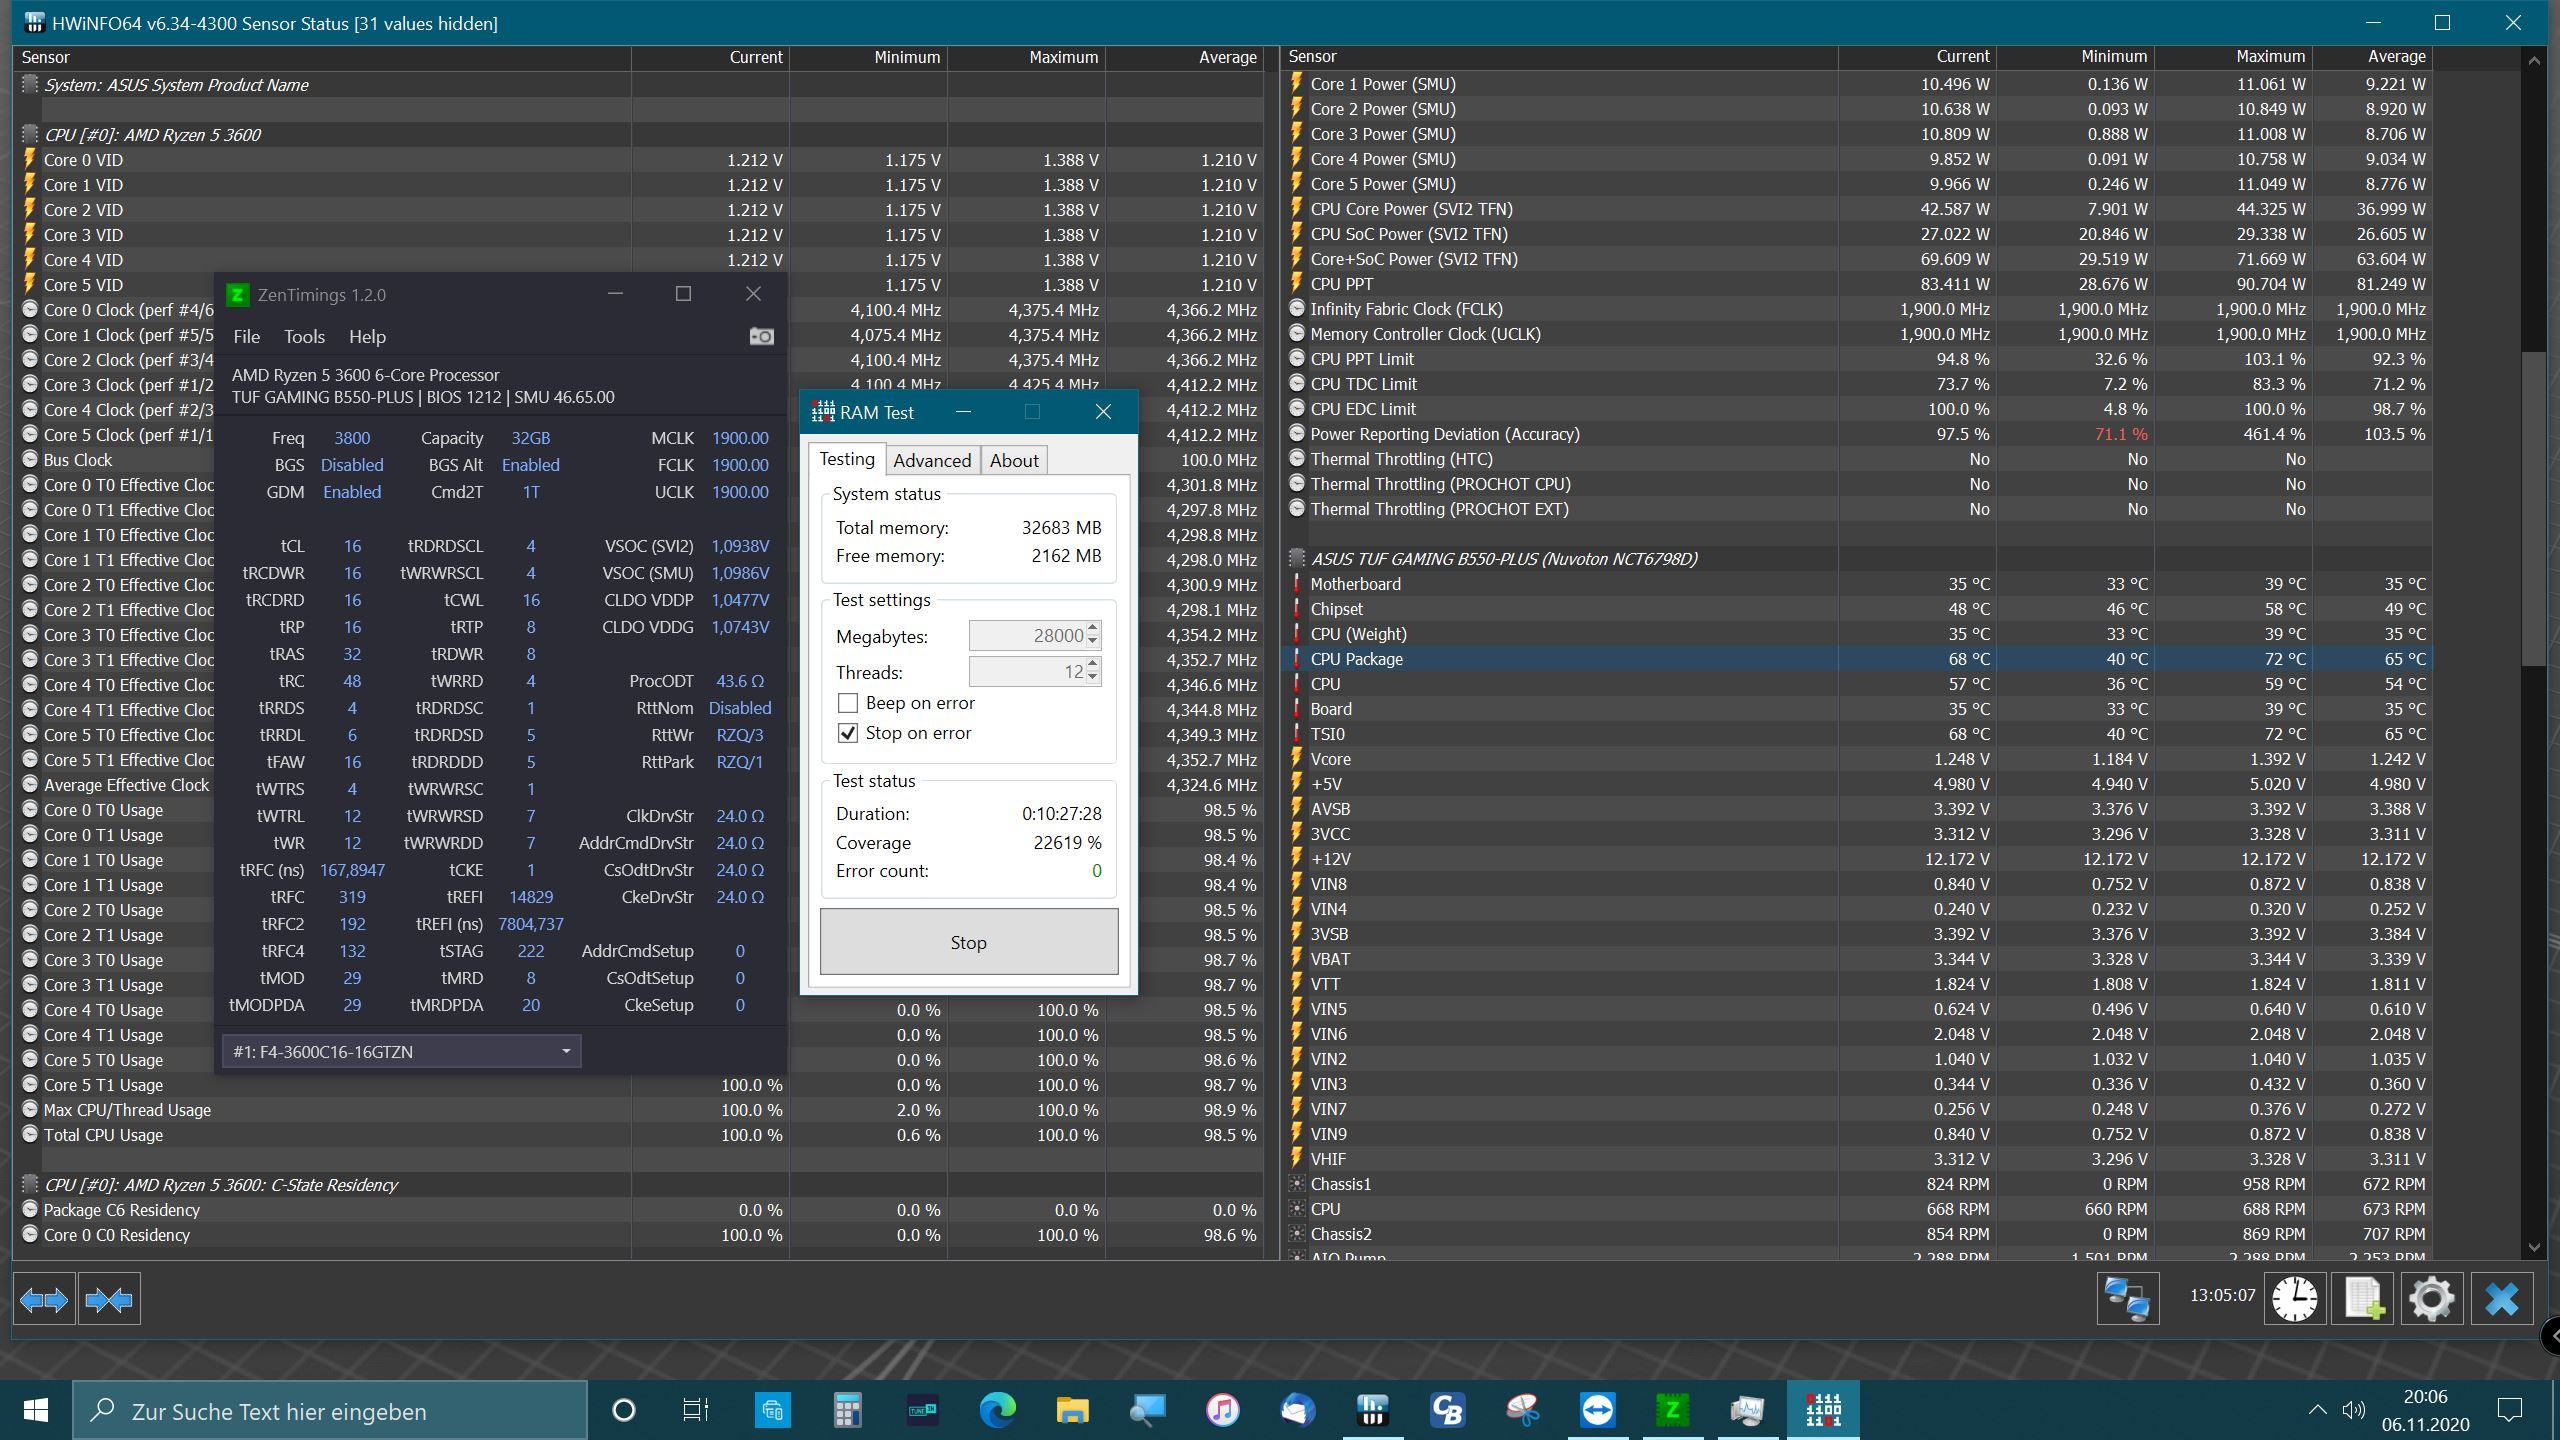The height and width of the screenshot is (1440, 2560).
Task: Click the Windows search box in taskbar
Action: (x=330, y=1411)
